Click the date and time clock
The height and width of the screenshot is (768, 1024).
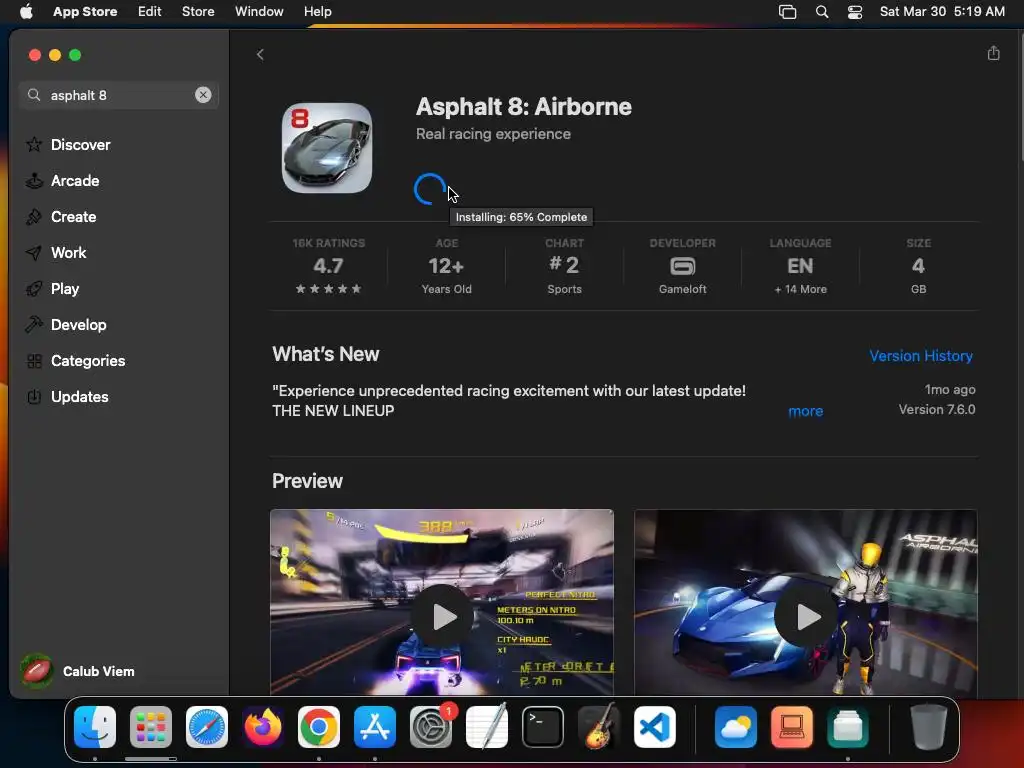pos(942,11)
